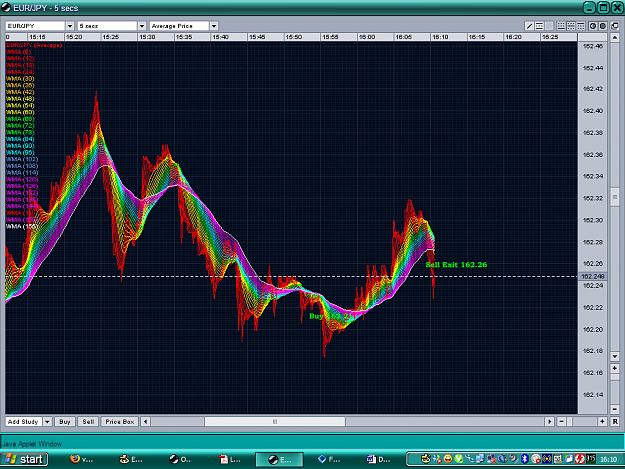Click the Price Box button
The height and width of the screenshot is (469, 625).
[120, 421]
